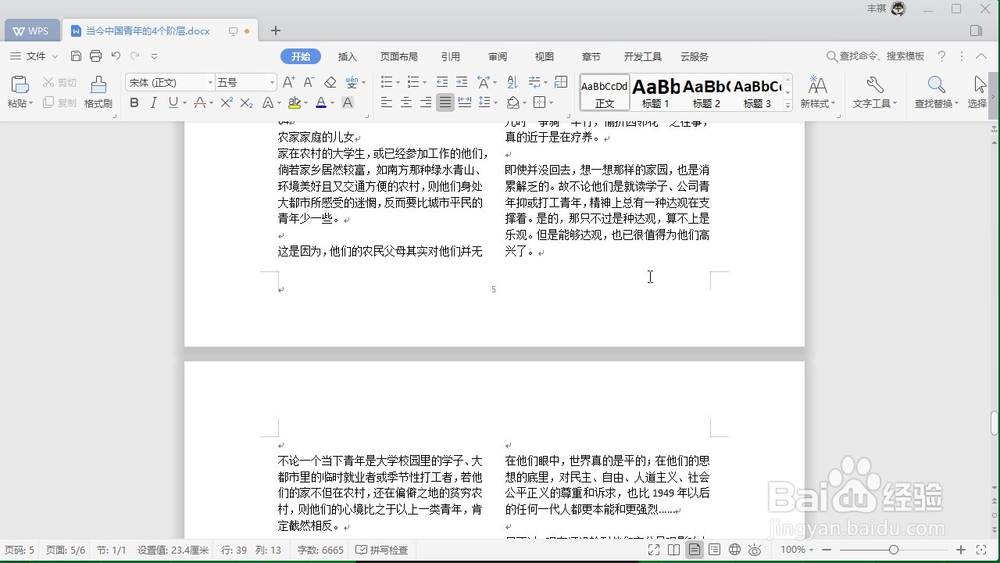Click the New Style (新样式) button
The height and width of the screenshot is (563, 1000).
818,92
